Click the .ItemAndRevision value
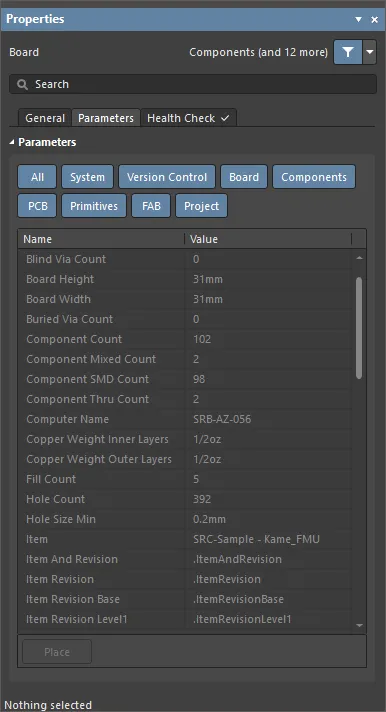The height and width of the screenshot is (712, 386). (237, 559)
